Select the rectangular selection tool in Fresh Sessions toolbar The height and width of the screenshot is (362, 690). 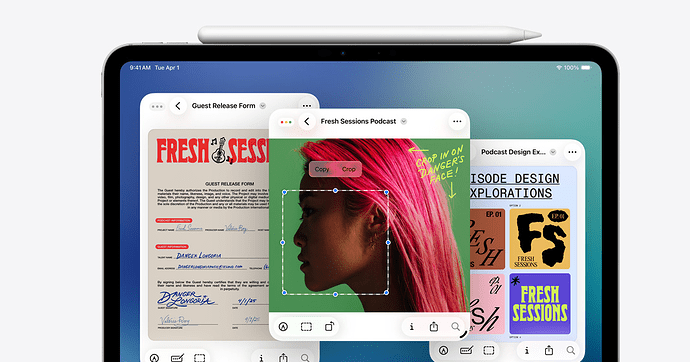[x=306, y=326]
